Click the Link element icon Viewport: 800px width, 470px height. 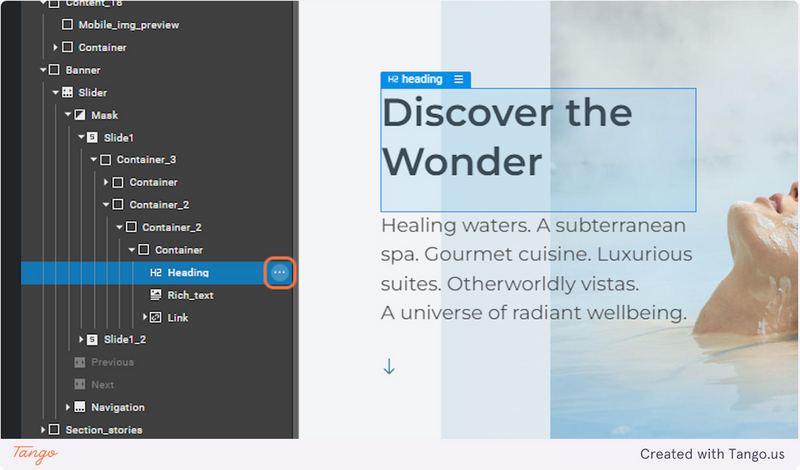point(156,317)
